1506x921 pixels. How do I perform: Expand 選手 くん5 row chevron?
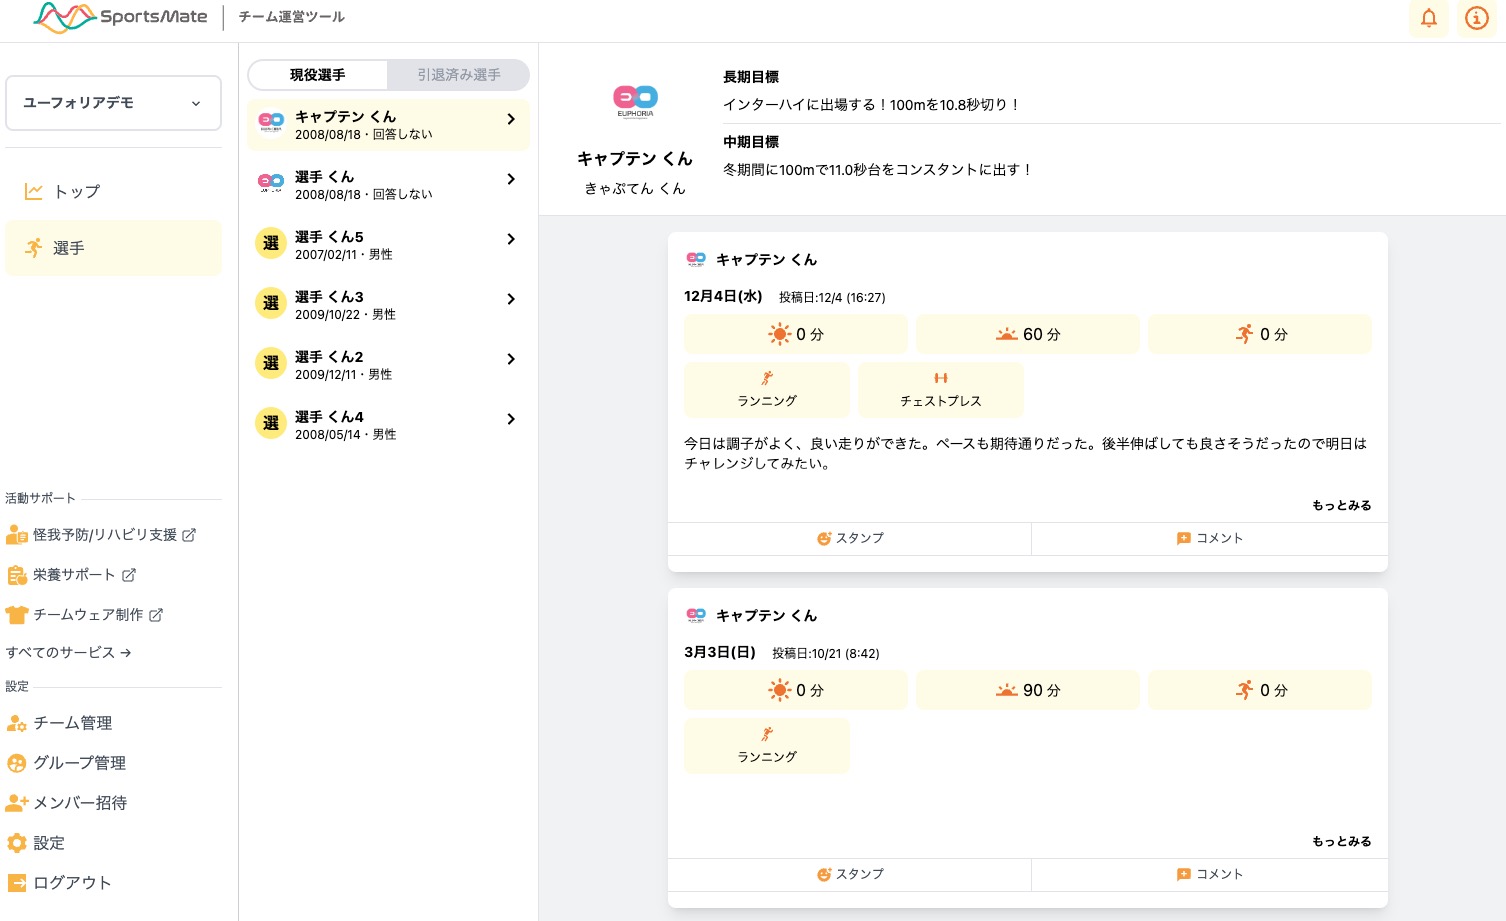pyautogui.click(x=511, y=239)
